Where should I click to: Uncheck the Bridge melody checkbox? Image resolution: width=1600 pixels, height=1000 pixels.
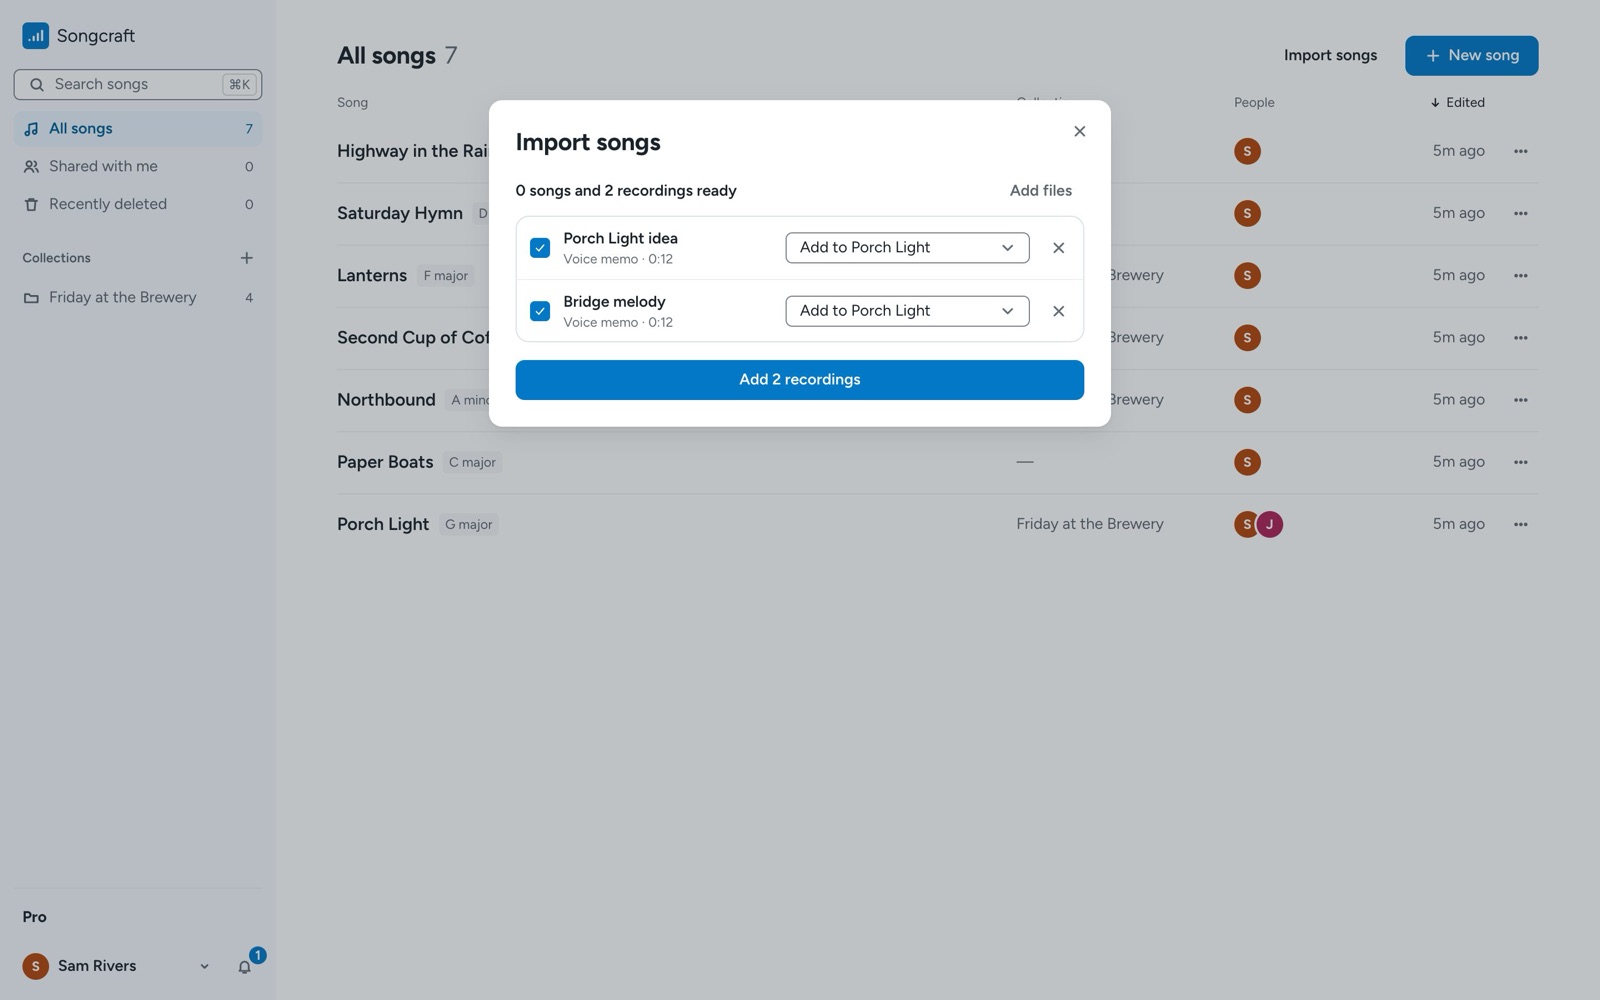[x=540, y=311]
